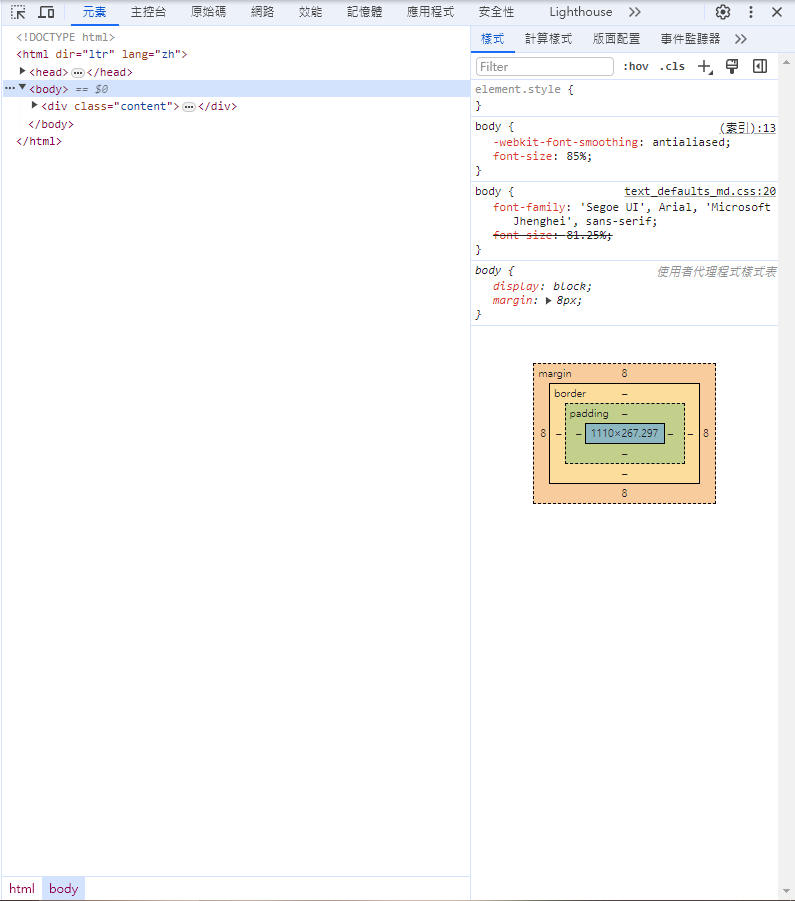Toggle the device toolbar icon
The width and height of the screenshot is (795, 901).
[x=47, y=12]
